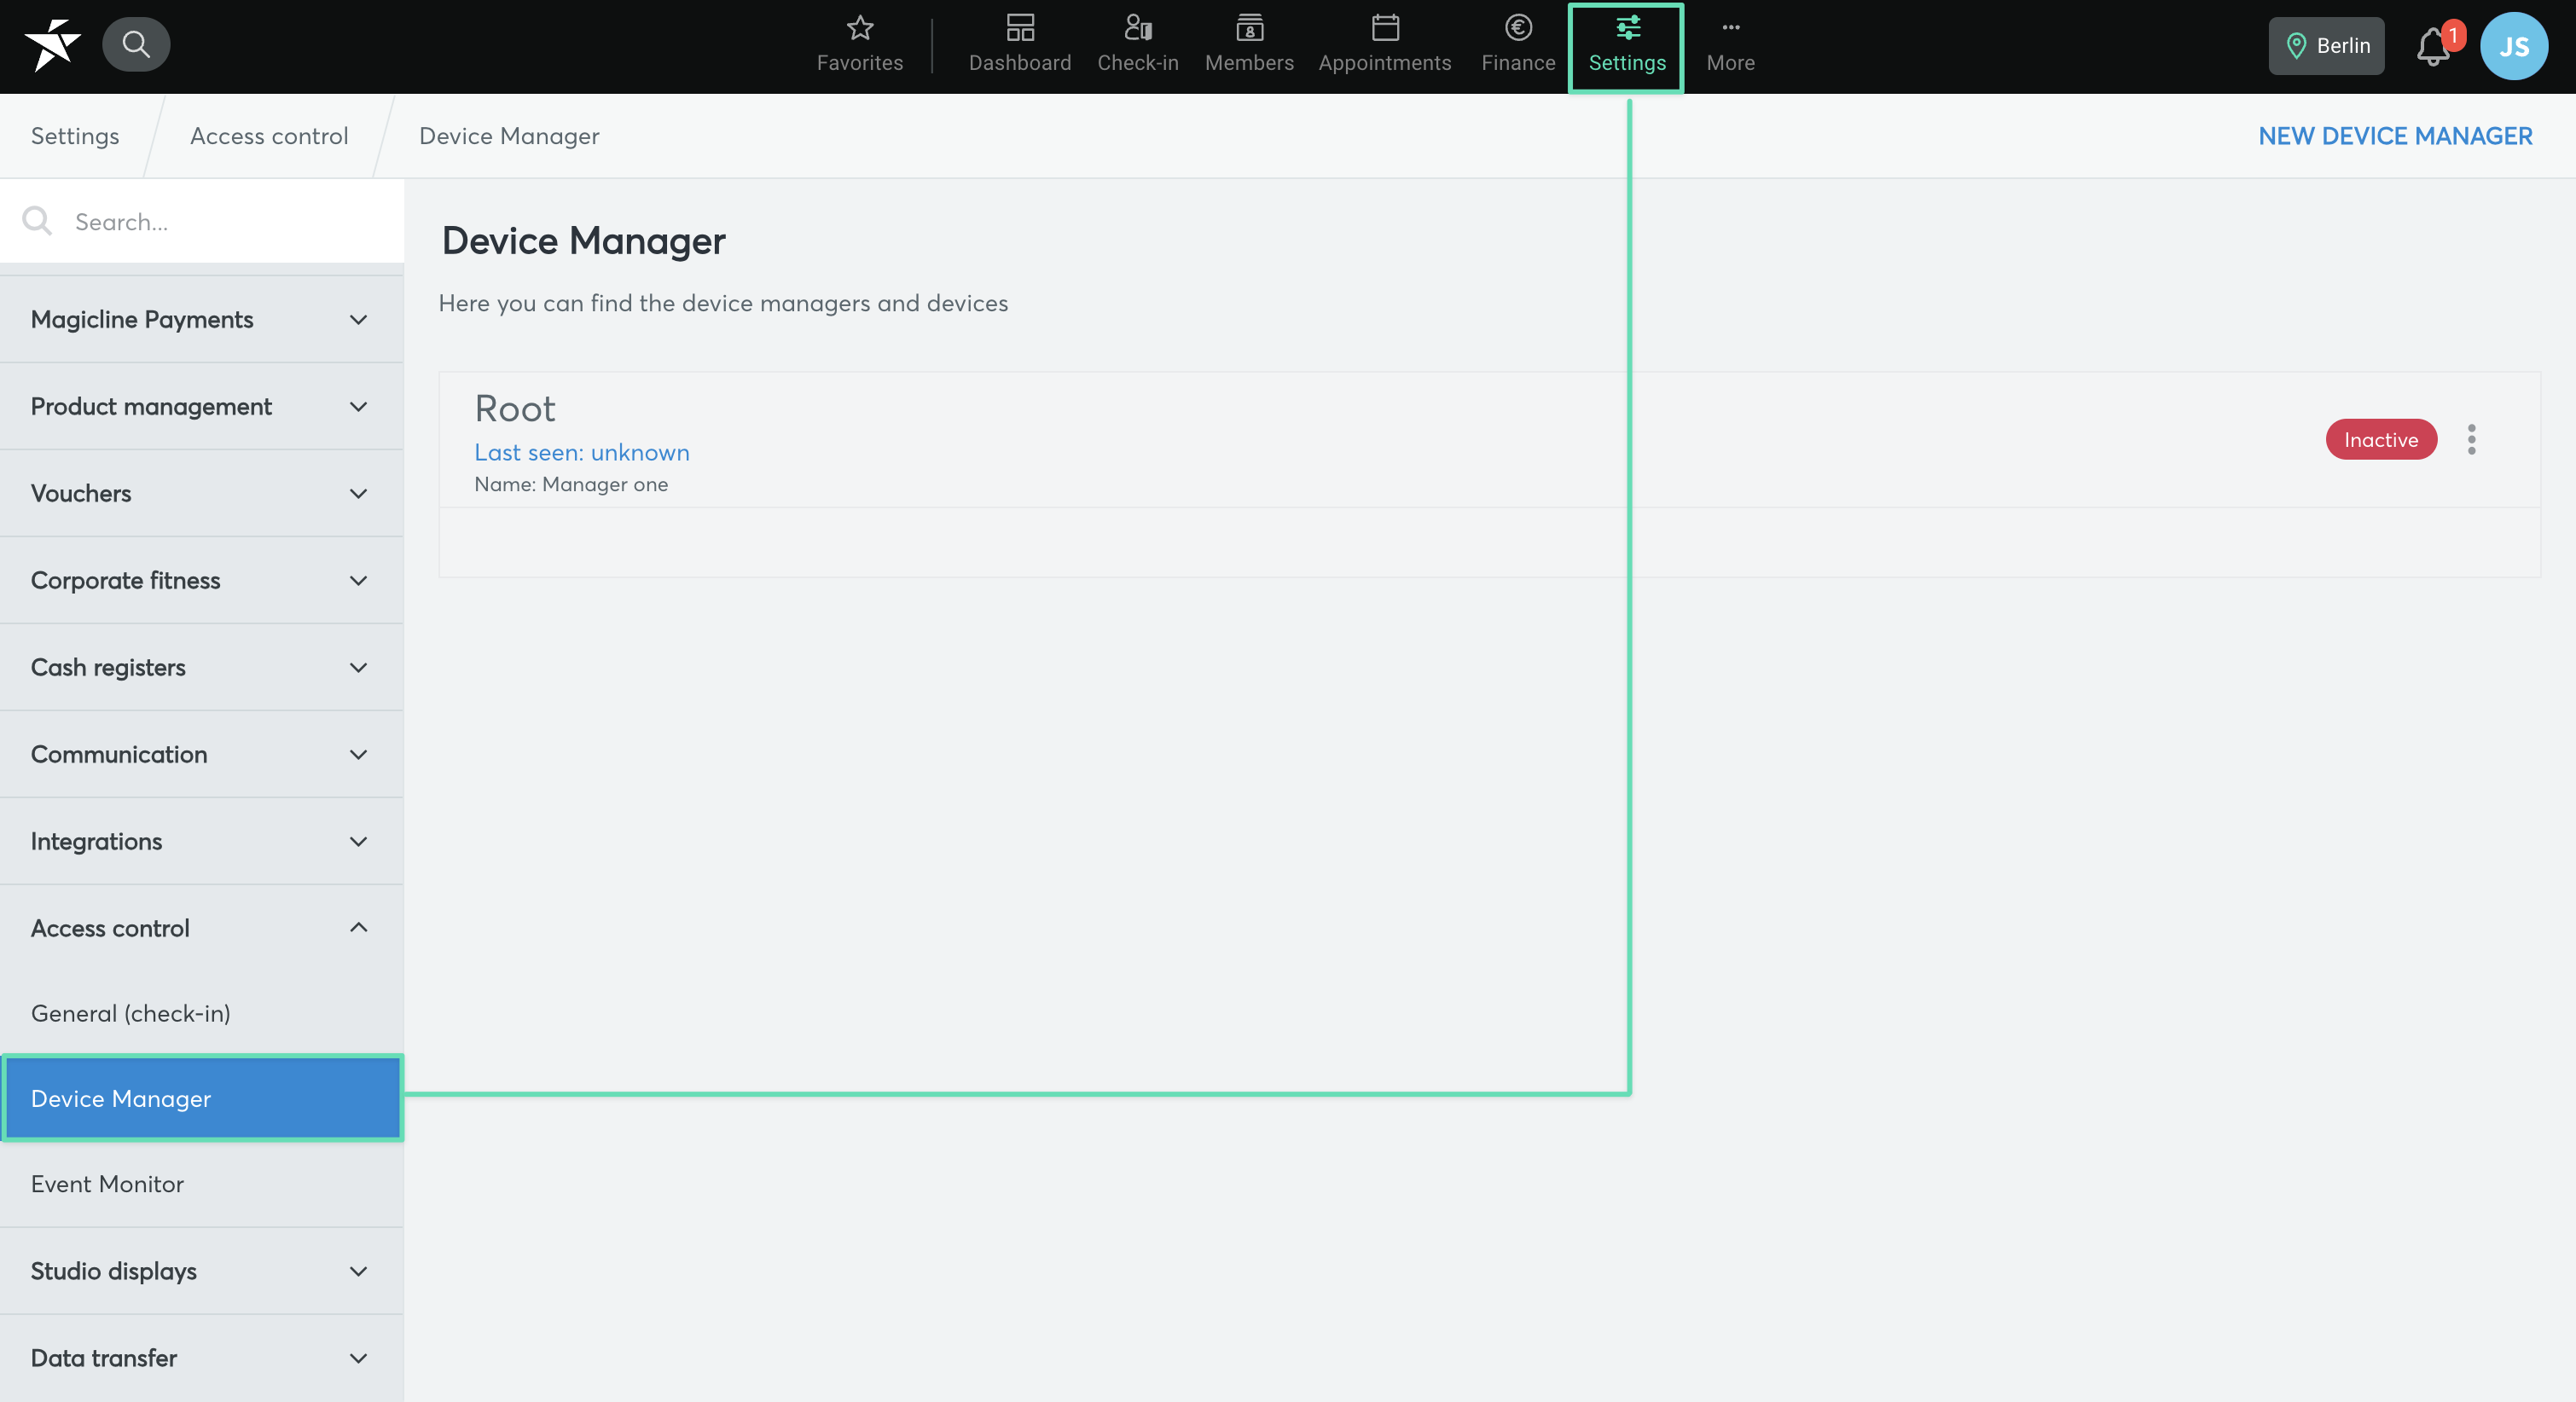Open the global search magnifier button
The image size is (2576, 1402).
coord(136,45)
